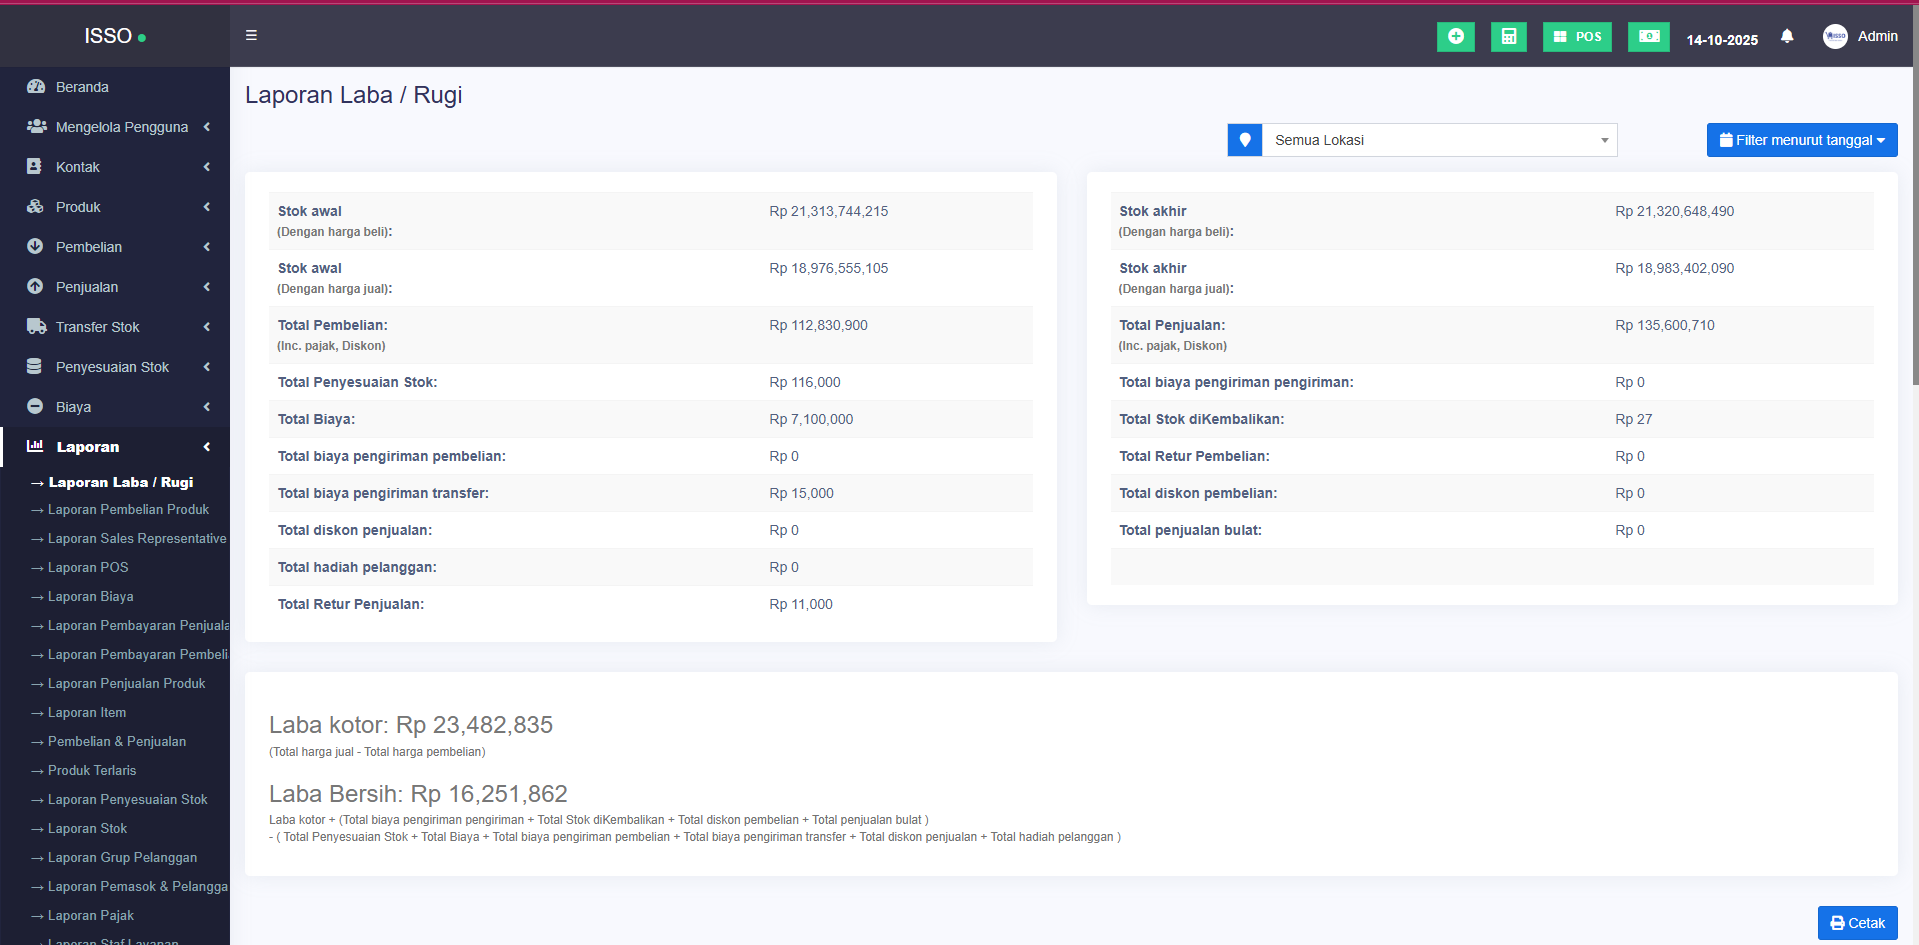Screen dimensions: 1919x945
Task: Open Laporan POS report link
Action: pyautogui.click(x=88, y=567)
